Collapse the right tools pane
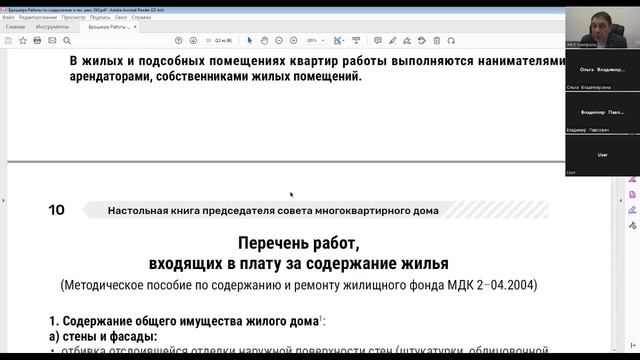This screenshot has height=360, width=640. [621, 200]
